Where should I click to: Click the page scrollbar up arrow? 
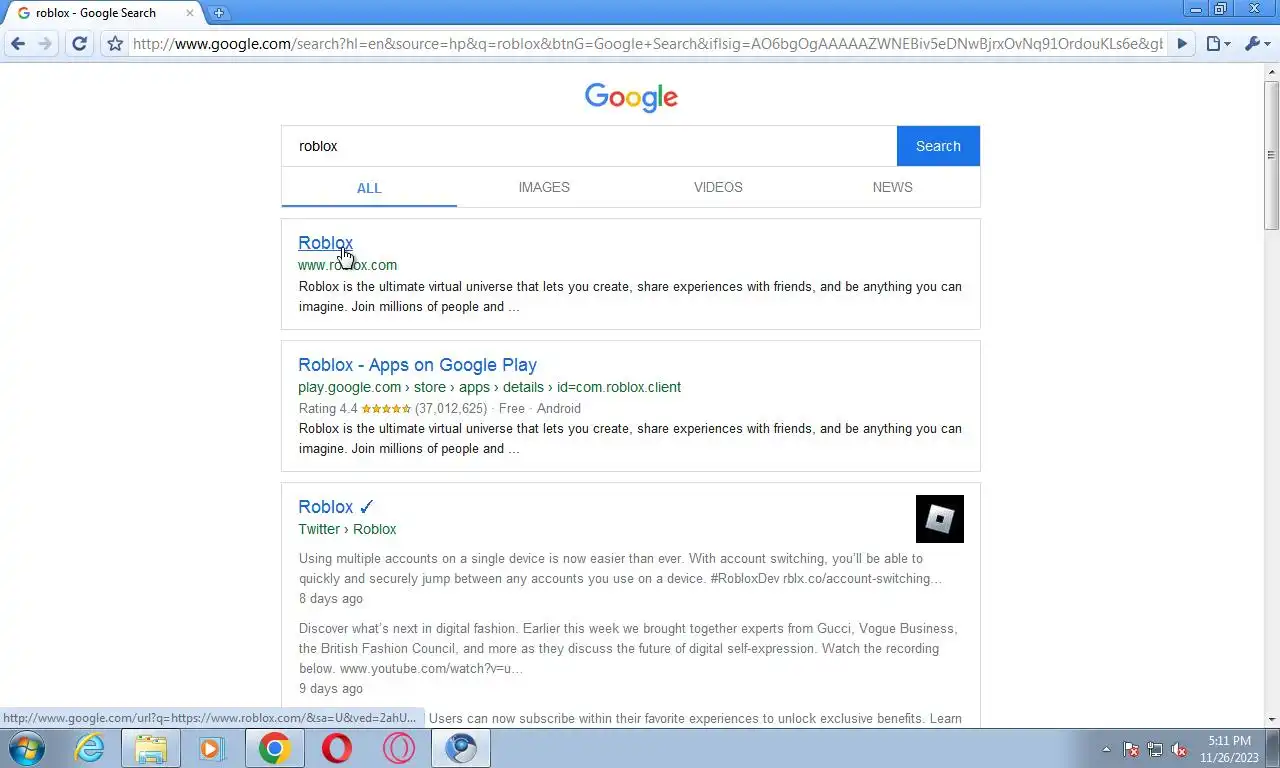pos(1271,72)
